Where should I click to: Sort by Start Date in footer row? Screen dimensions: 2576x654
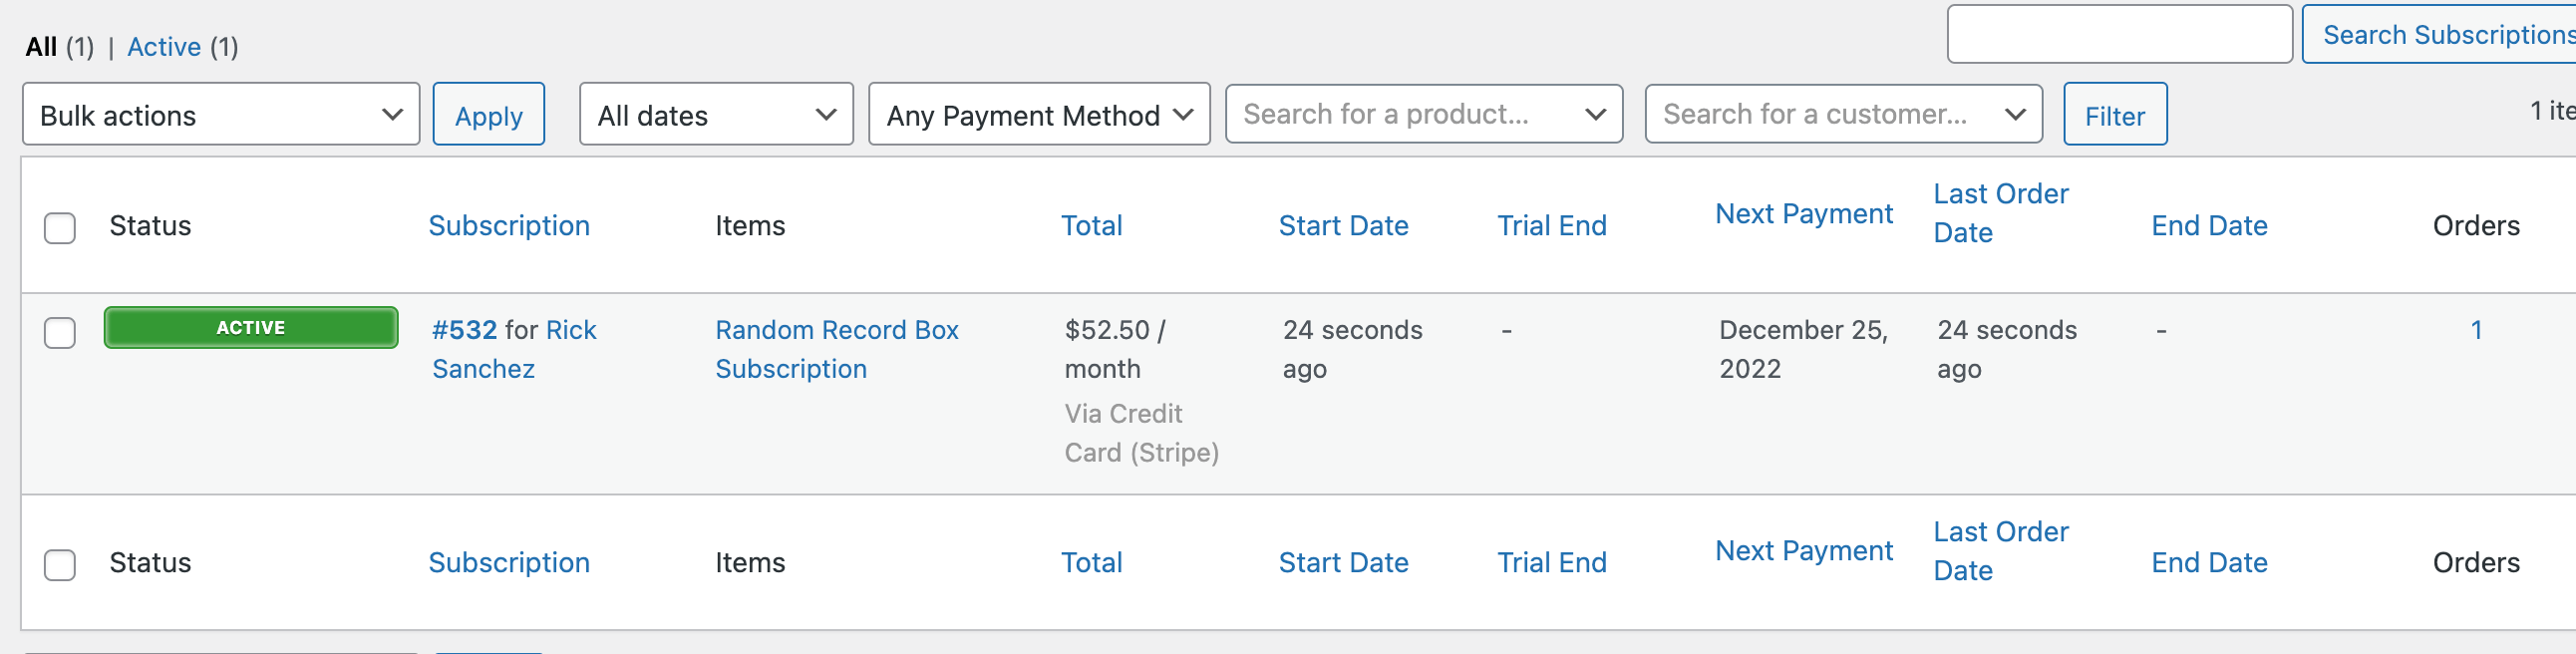(x=1343, y=563)
